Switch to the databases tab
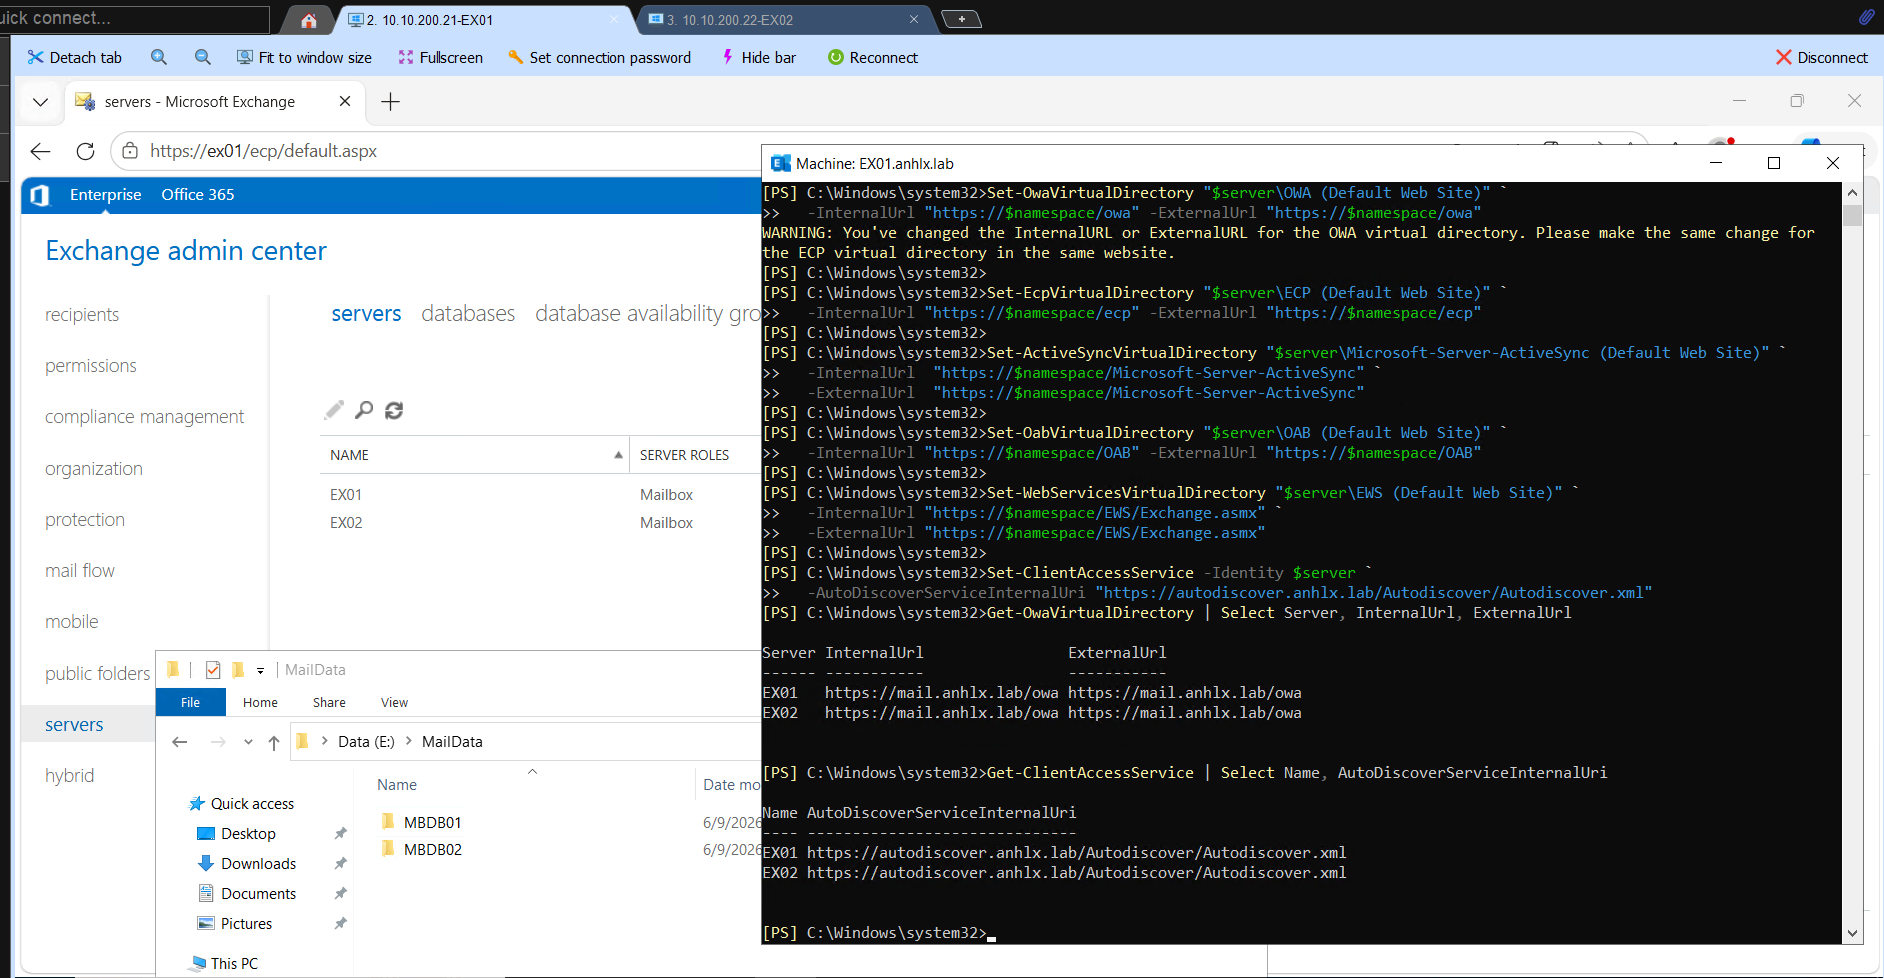Viewport: 1884px width, 978px height. (468, 314)
